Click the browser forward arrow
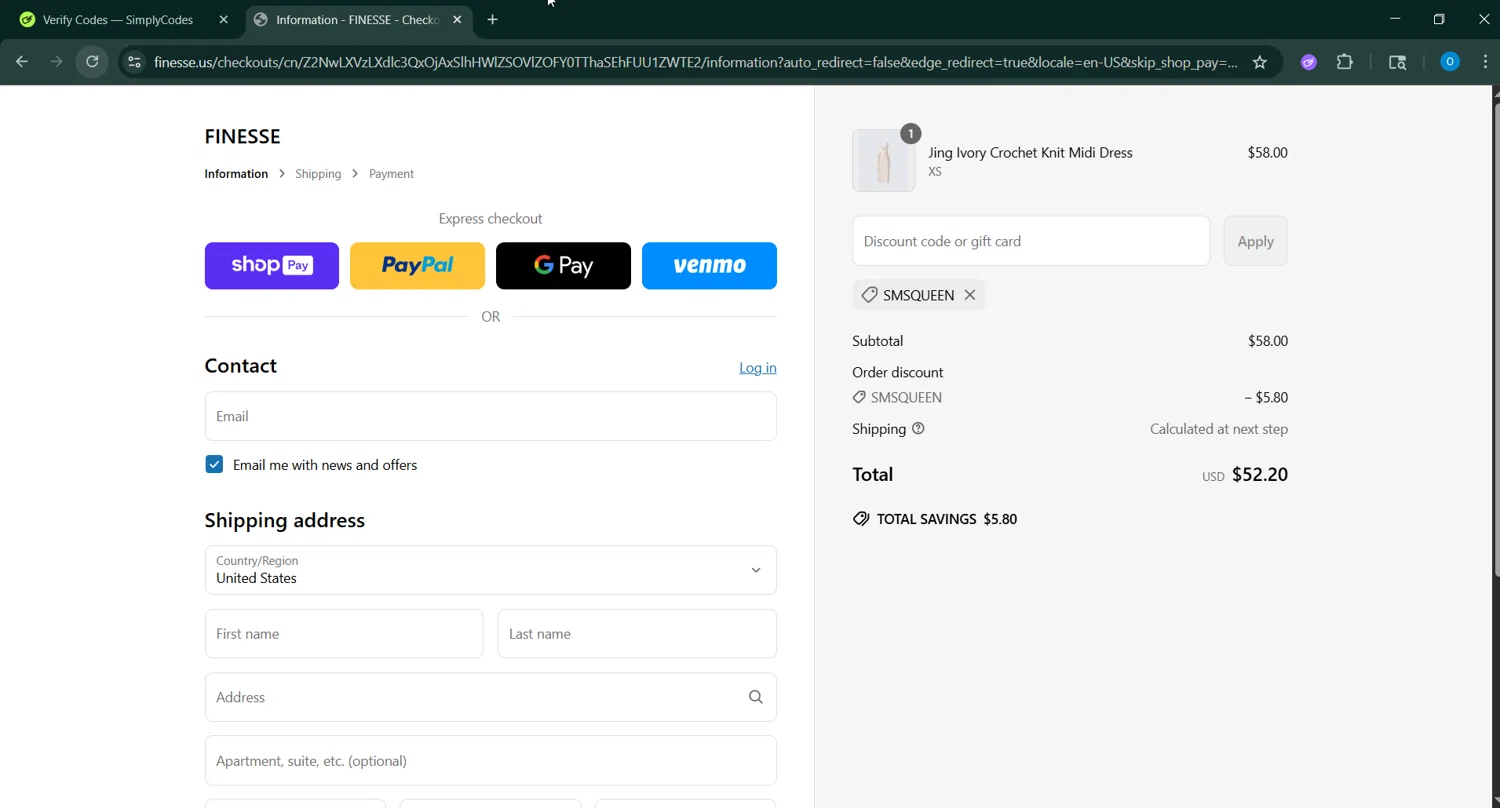1500x808 pixels. pyautogui.click(x=57, y=62)
